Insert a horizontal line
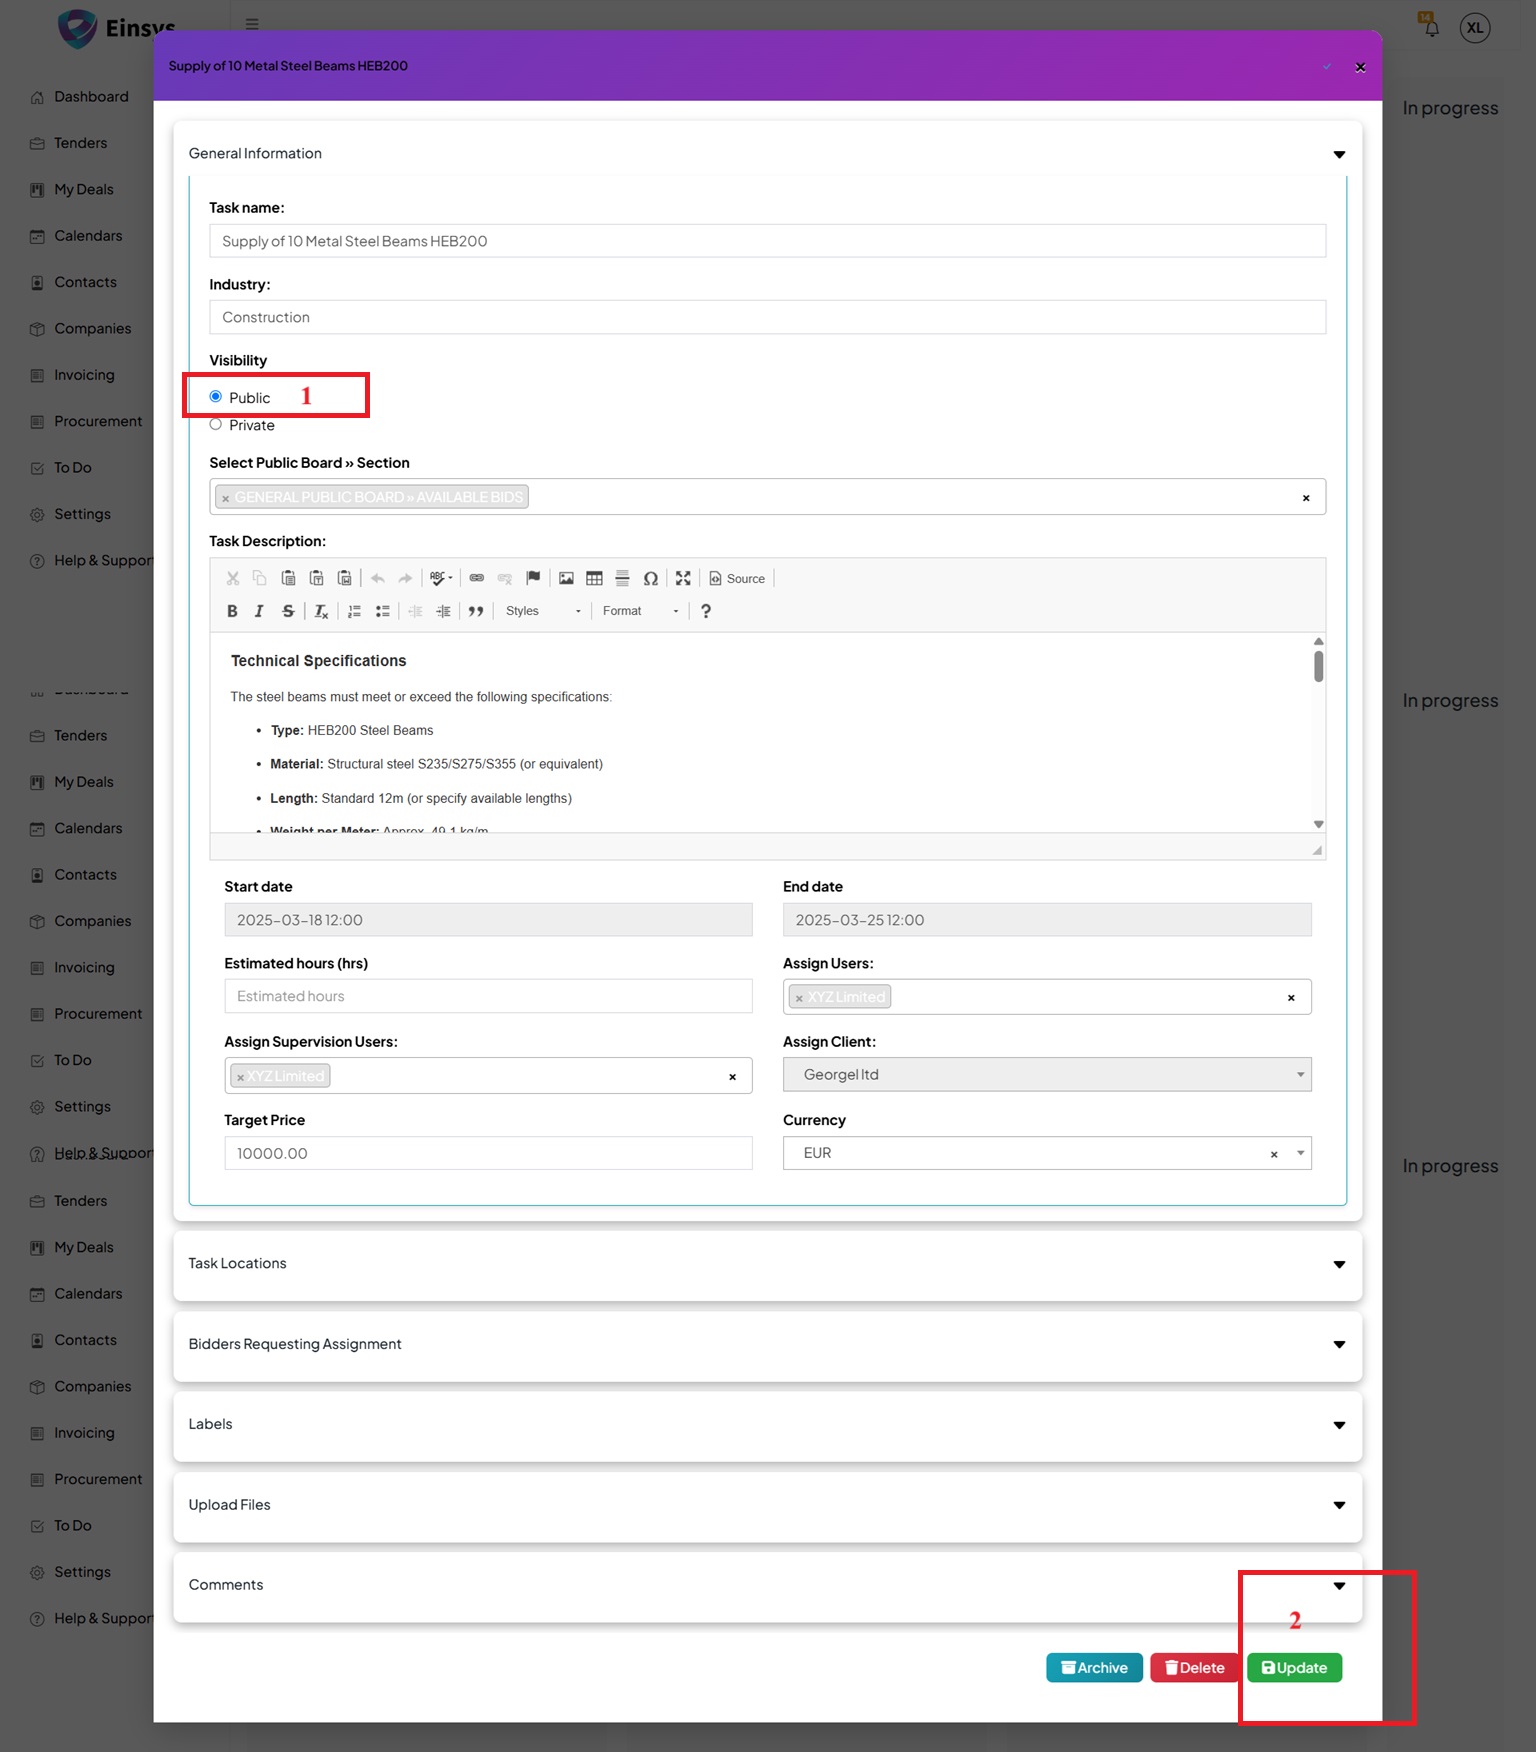1536x1752 pixels. pyautogui.click(x=622, y=578)
